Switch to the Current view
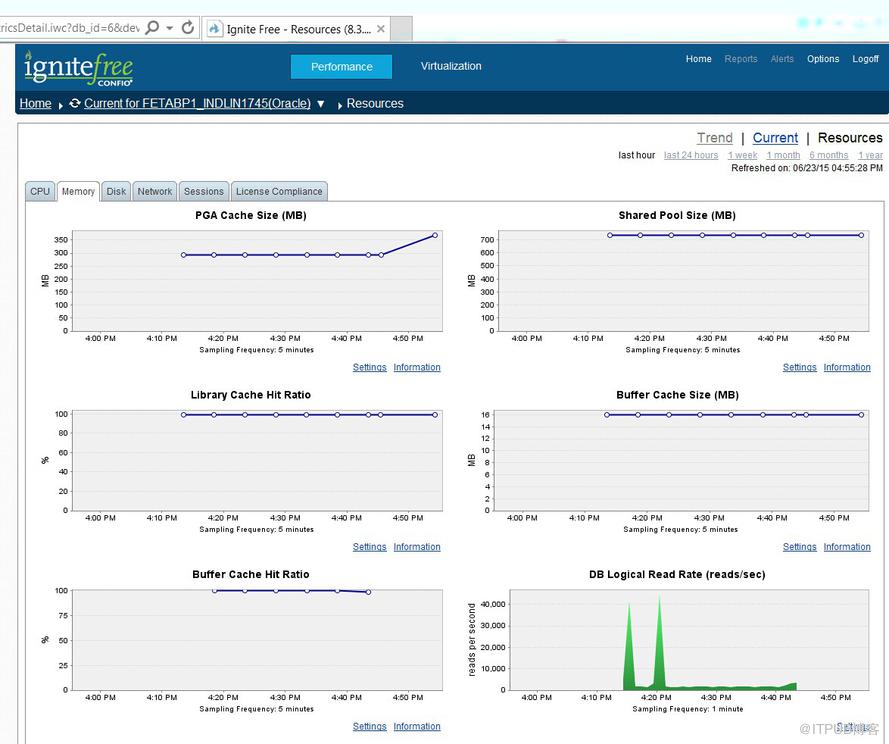Screen dimensions: 889x744 [x=775, y=138]
